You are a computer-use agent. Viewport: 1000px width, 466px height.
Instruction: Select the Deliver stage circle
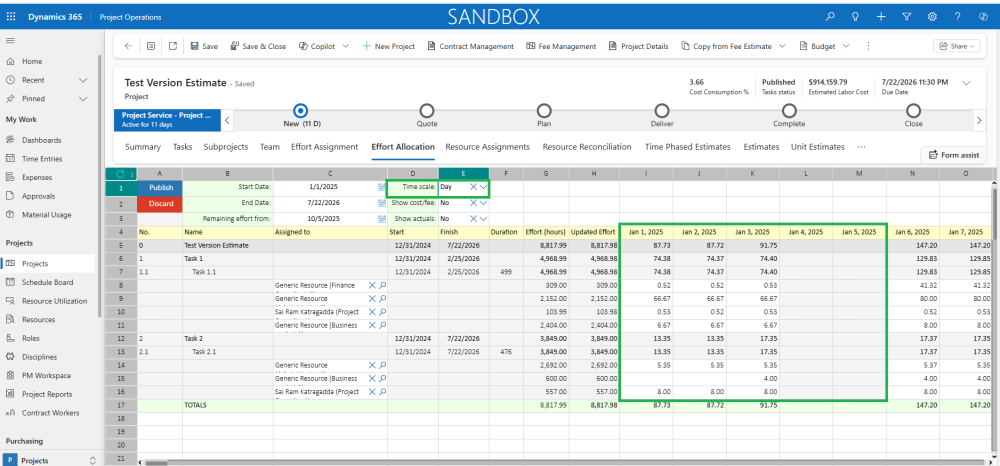tap(661, 110)
